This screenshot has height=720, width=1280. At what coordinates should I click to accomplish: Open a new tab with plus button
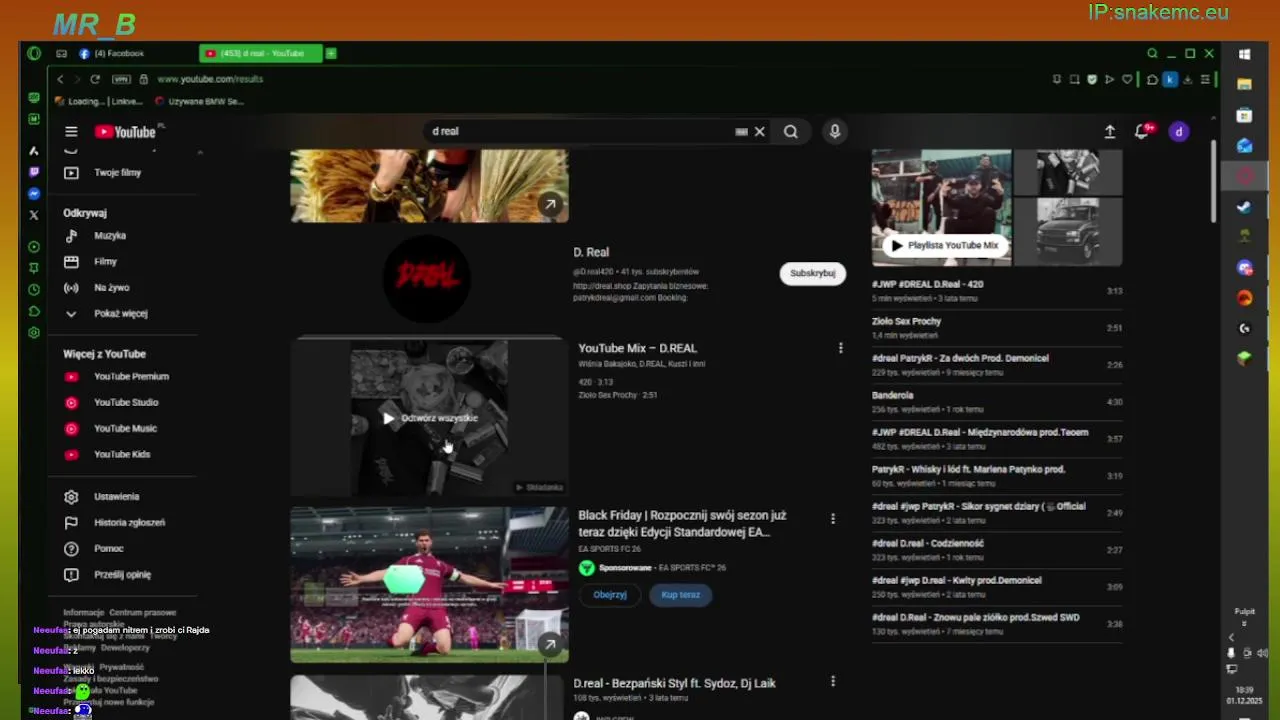[x=331, y=53]
